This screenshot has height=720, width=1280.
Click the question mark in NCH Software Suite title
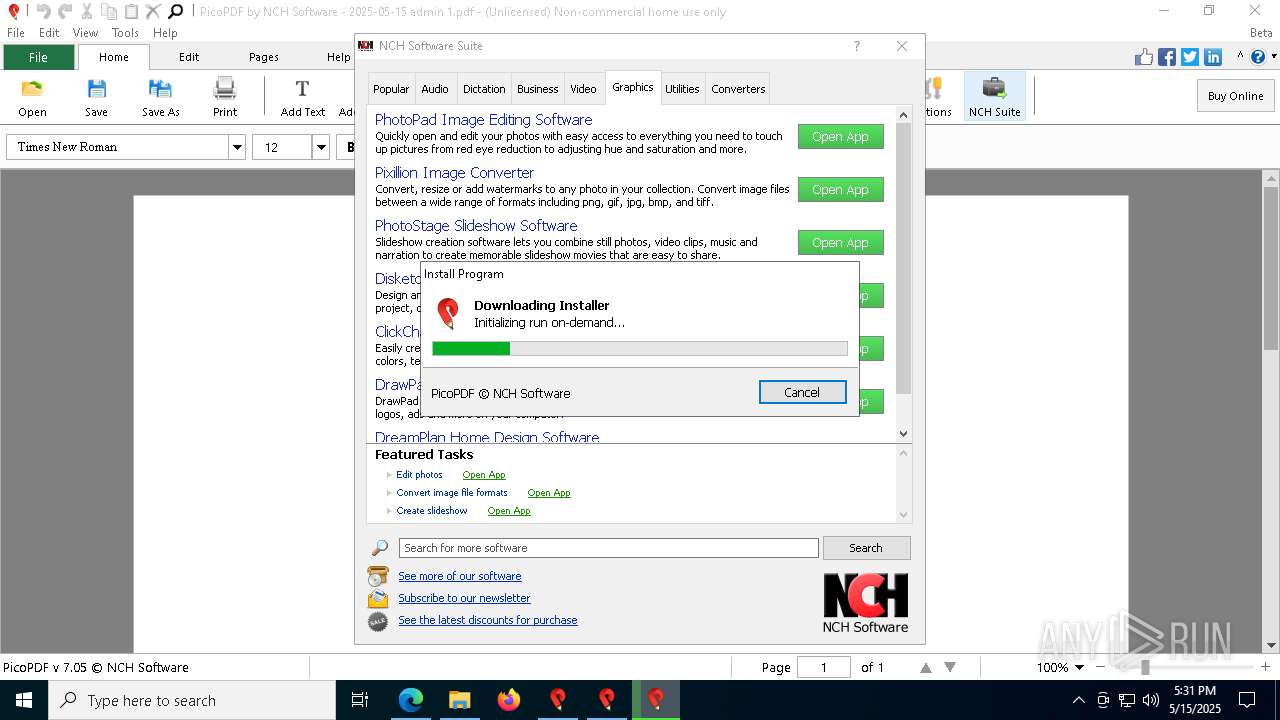pyautogui.click(x=857, y=46)
